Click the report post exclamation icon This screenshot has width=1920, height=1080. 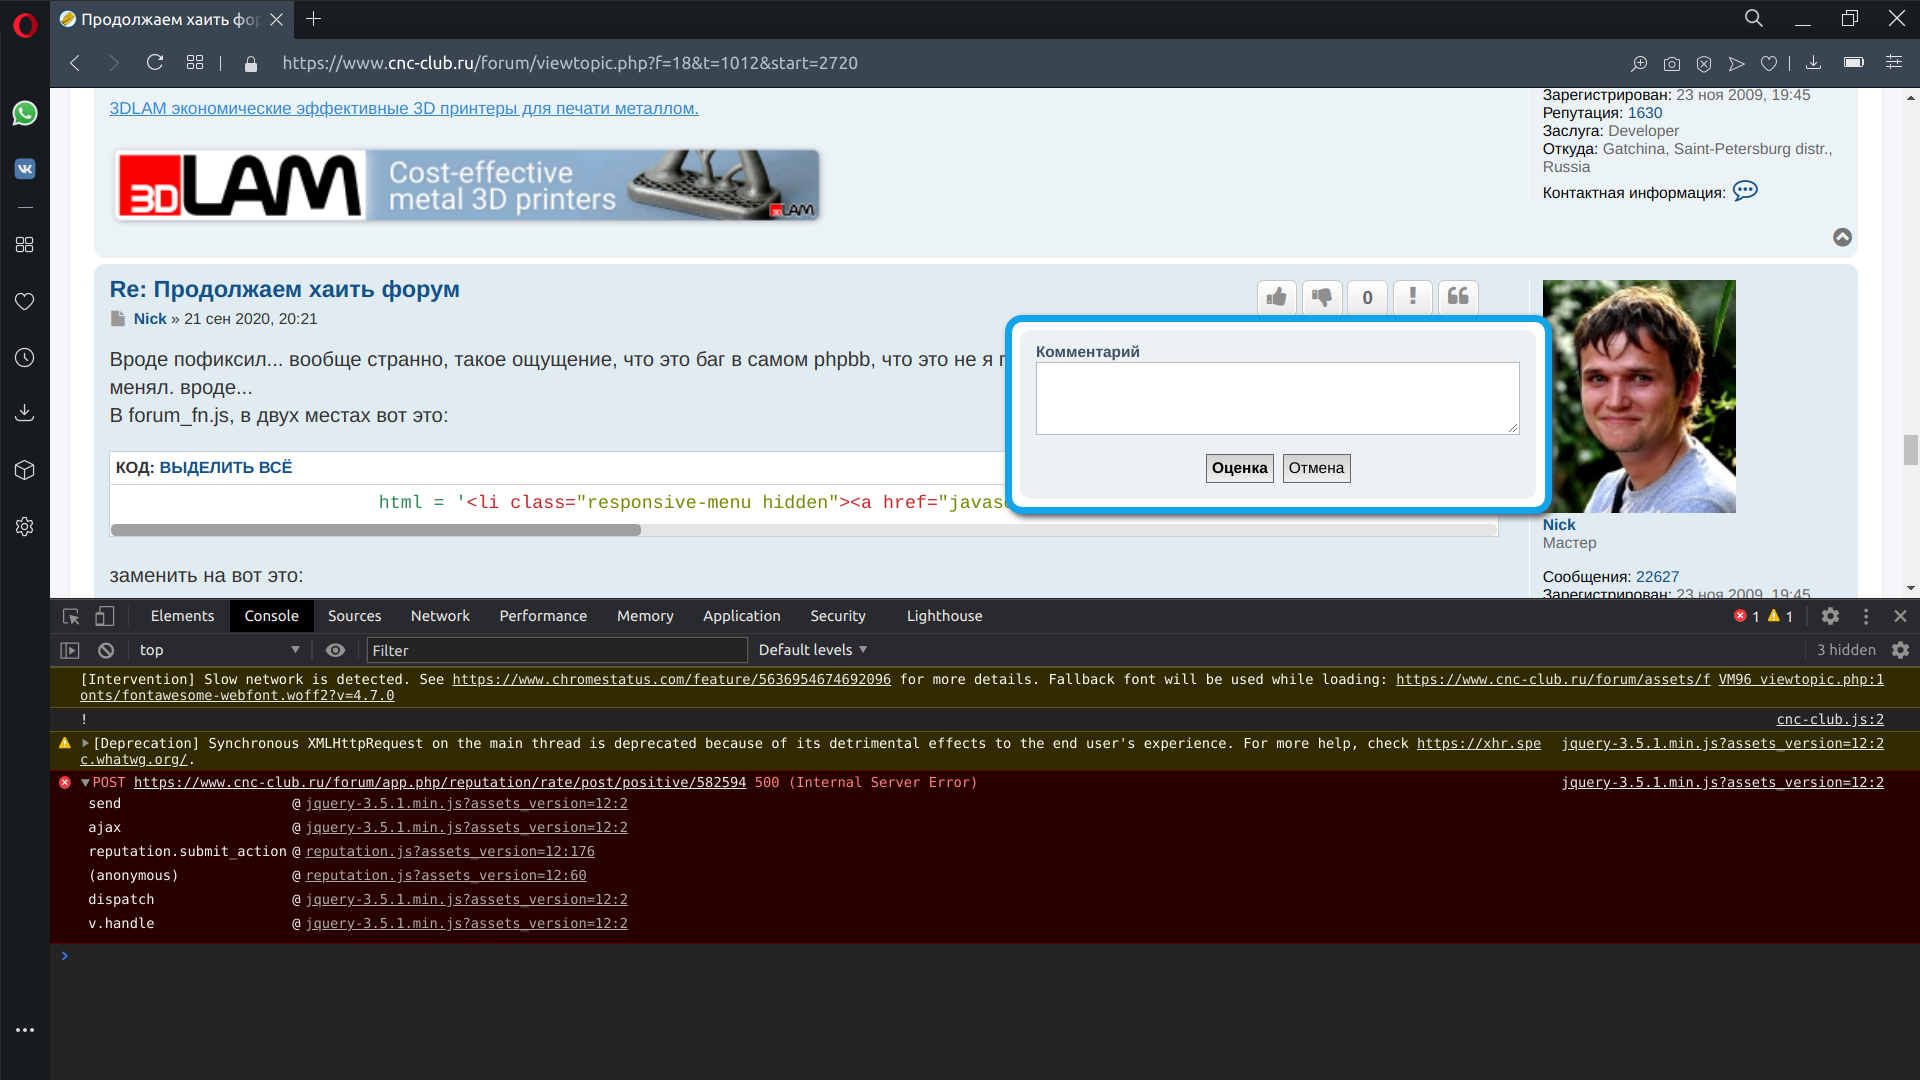(x=1412, y=297)
